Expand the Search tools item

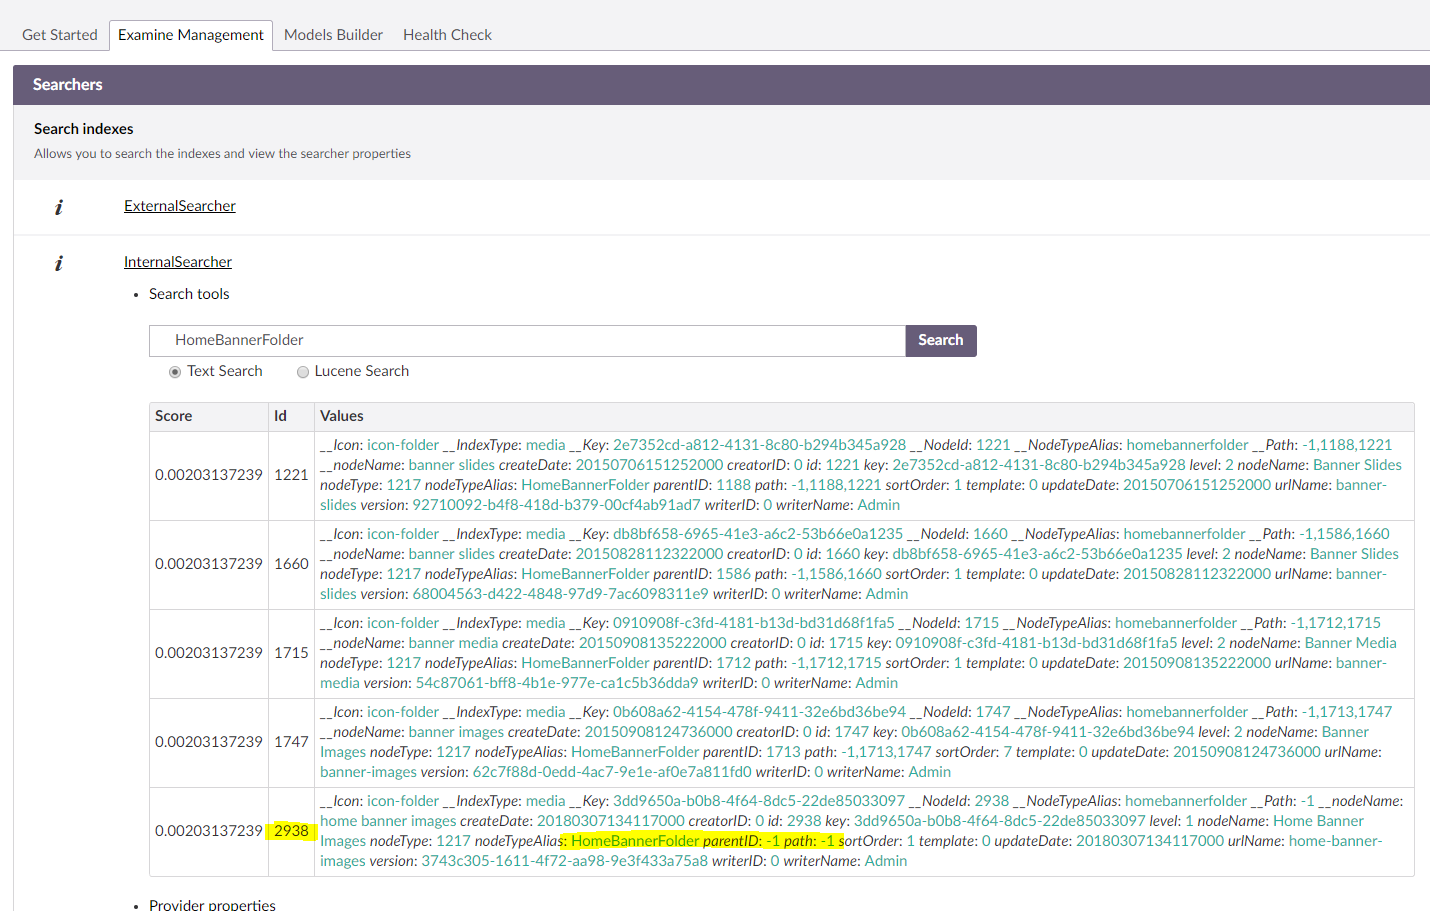tap(189, 294)
